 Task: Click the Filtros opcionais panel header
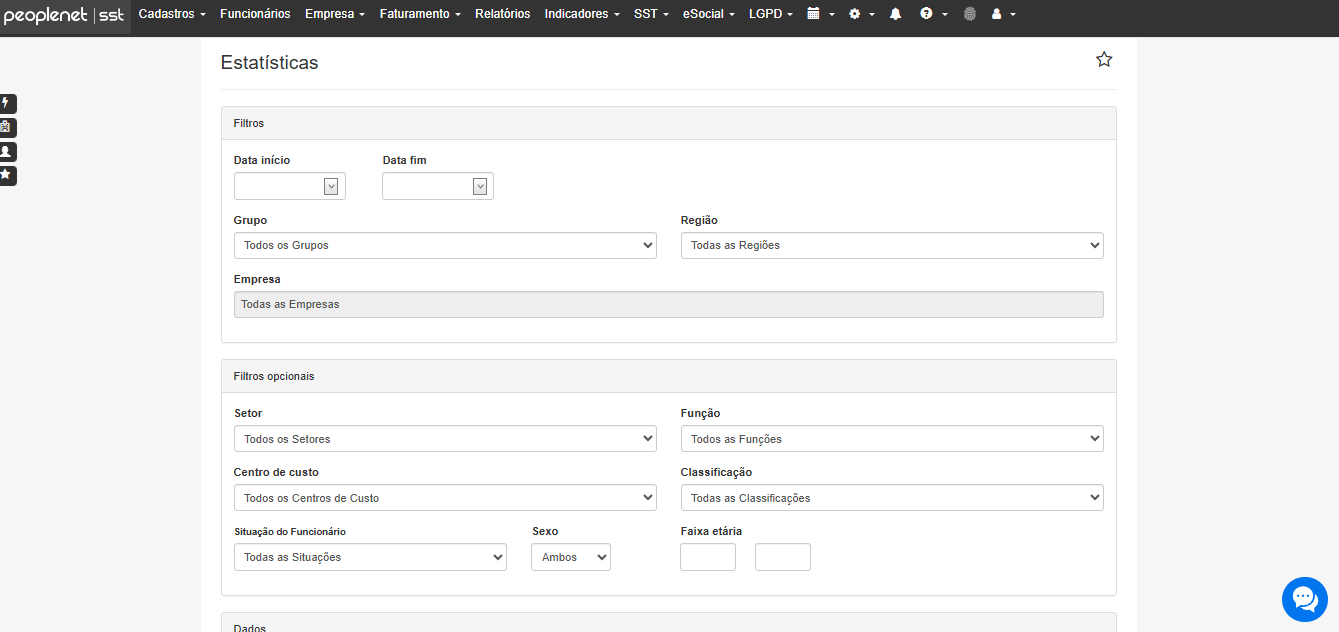pos(669,376)
